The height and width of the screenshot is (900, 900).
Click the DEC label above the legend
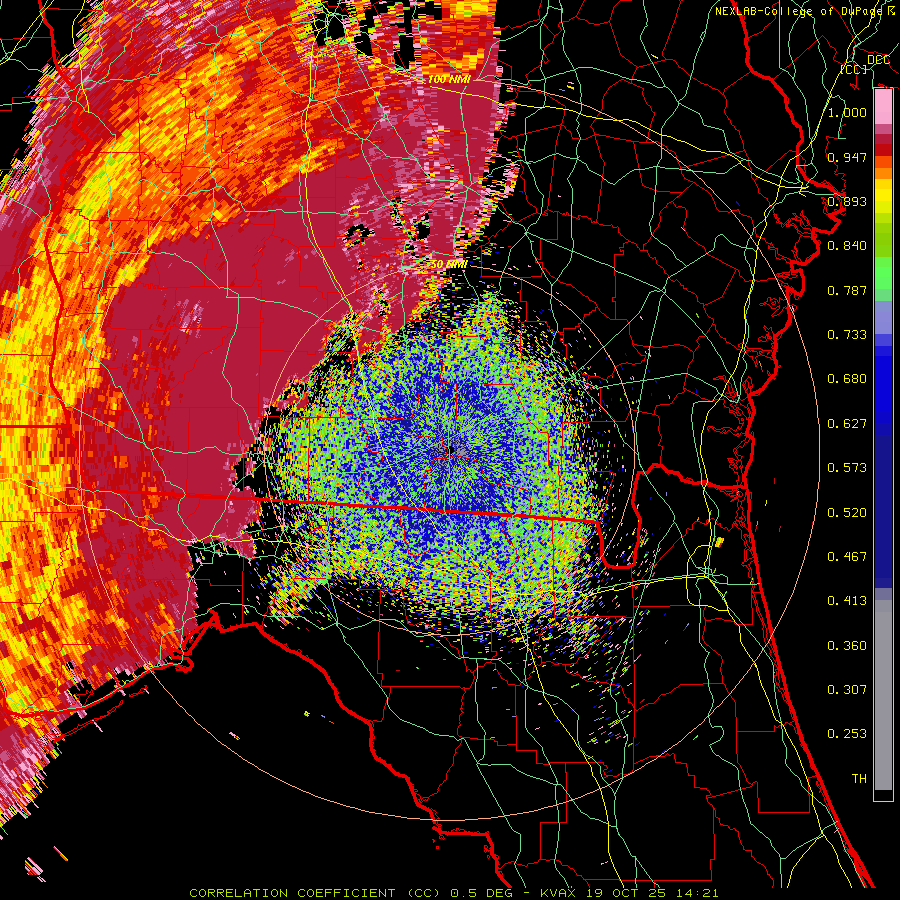pyautogui.click(x=878, y=60)
